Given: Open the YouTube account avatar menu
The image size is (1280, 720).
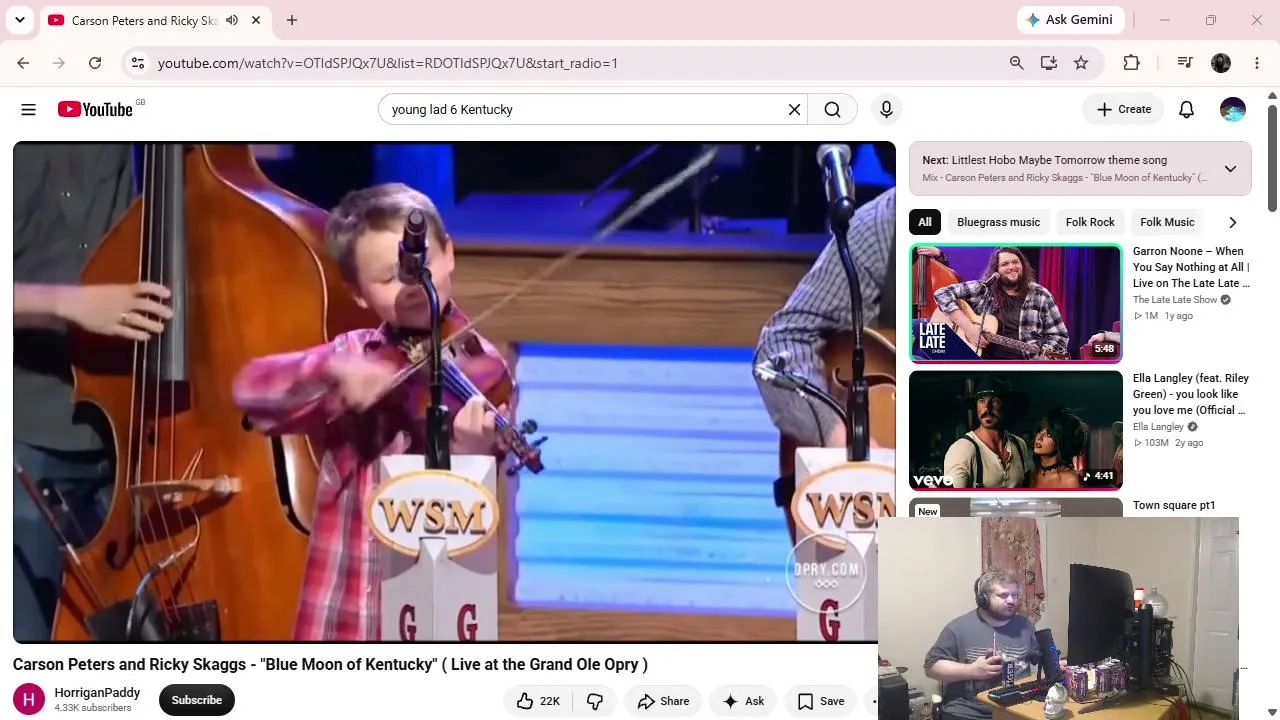Looking at the screenshot, I should tap(1233, 109).
